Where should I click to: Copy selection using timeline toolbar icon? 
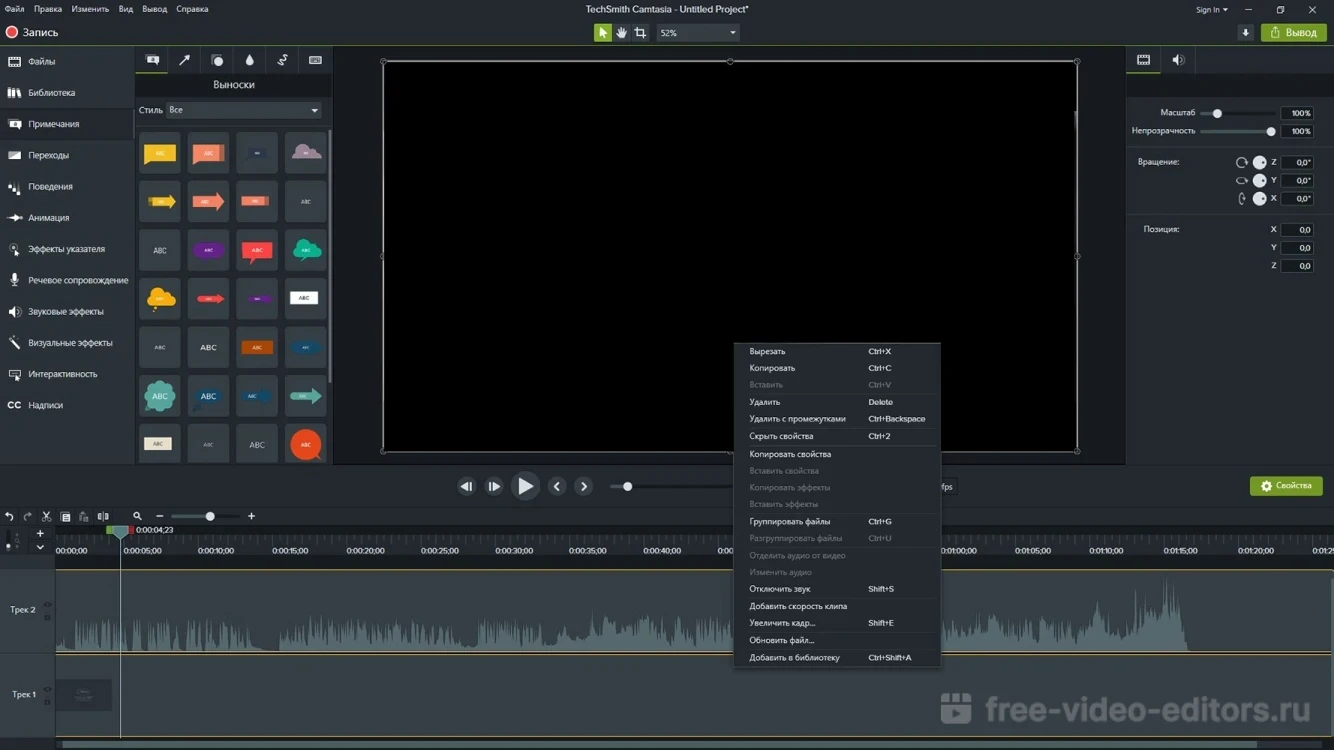click(x=66, y=517)
